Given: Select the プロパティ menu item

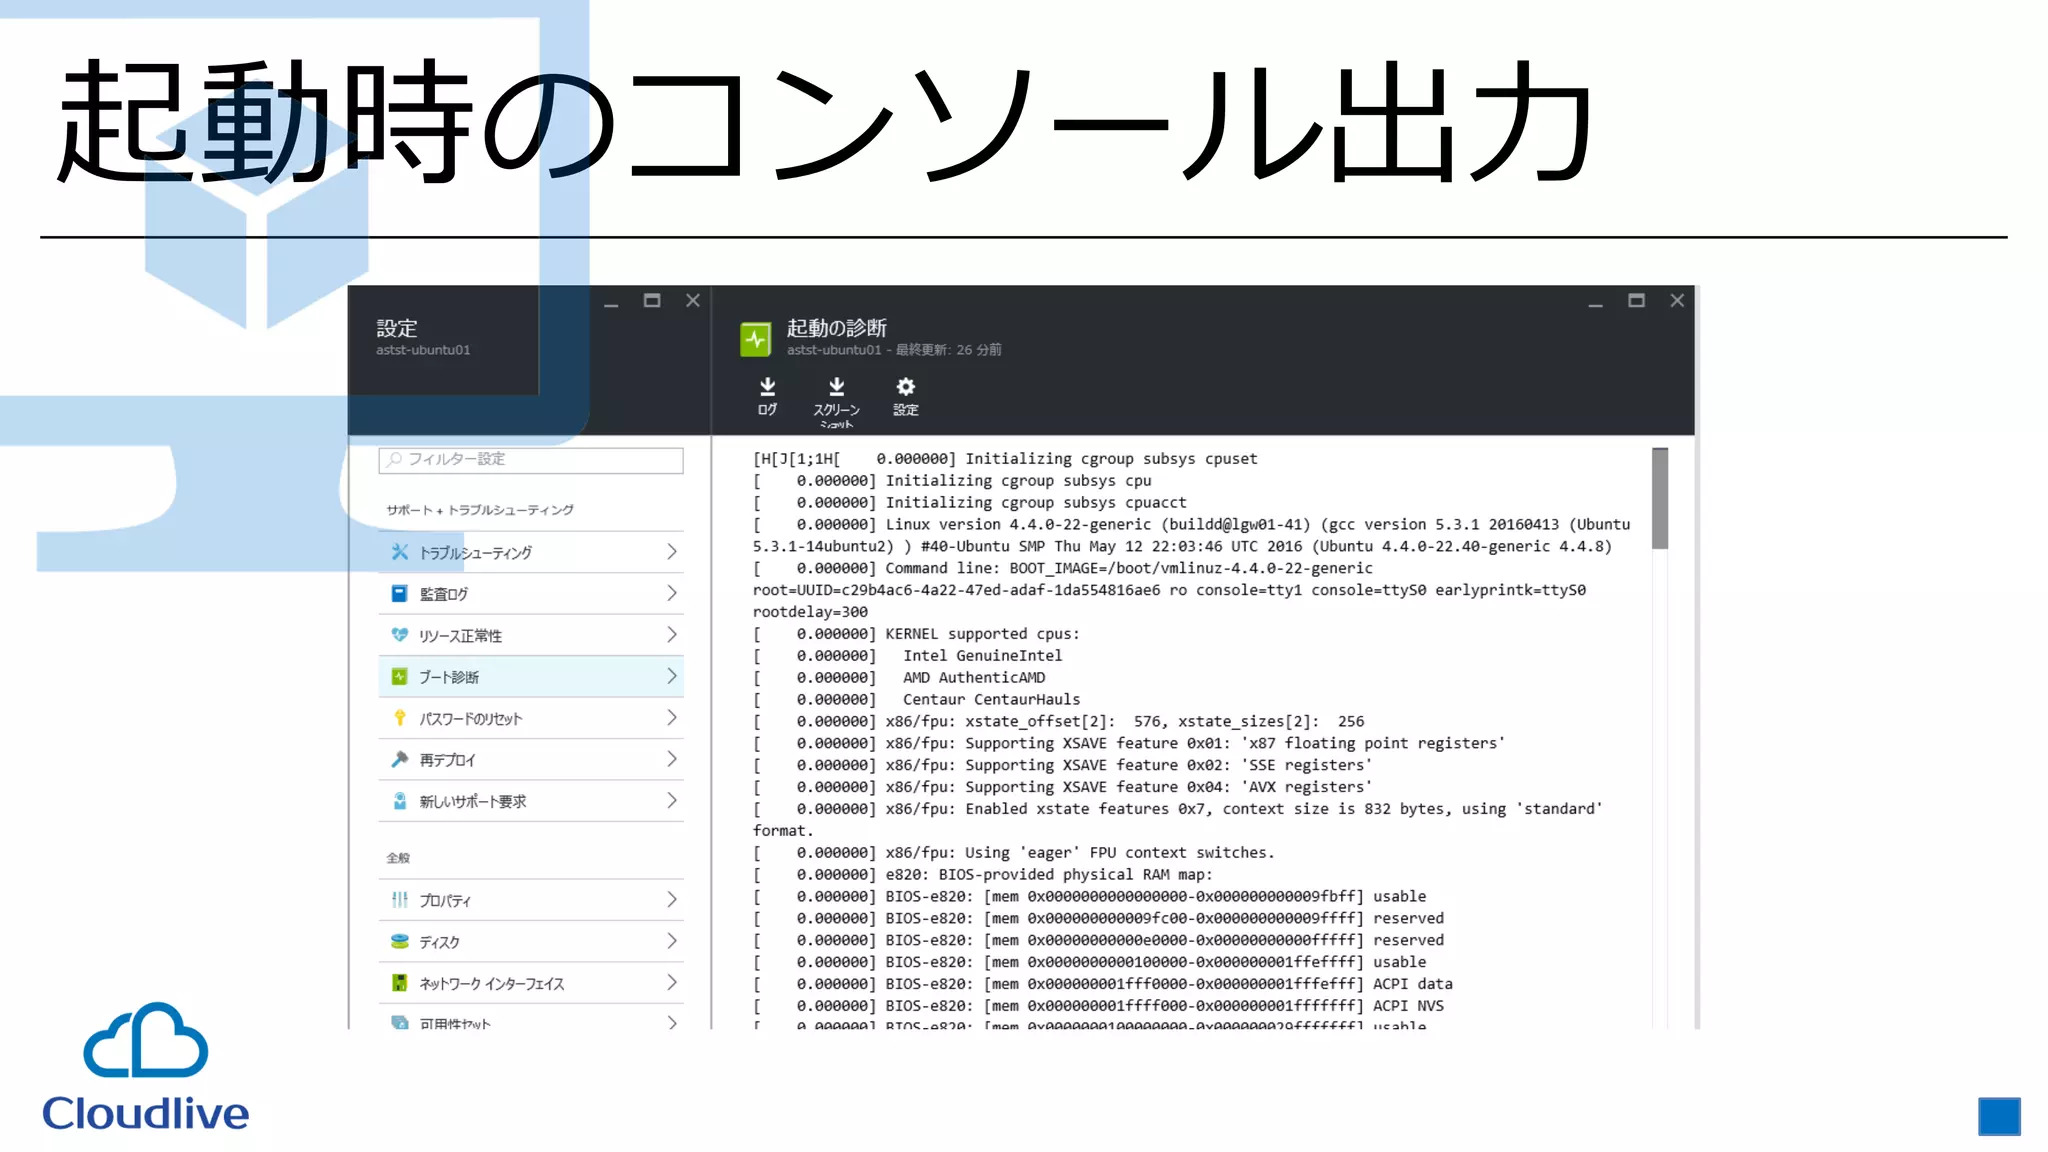Looking at the screenshot, I should coord(445,901).
